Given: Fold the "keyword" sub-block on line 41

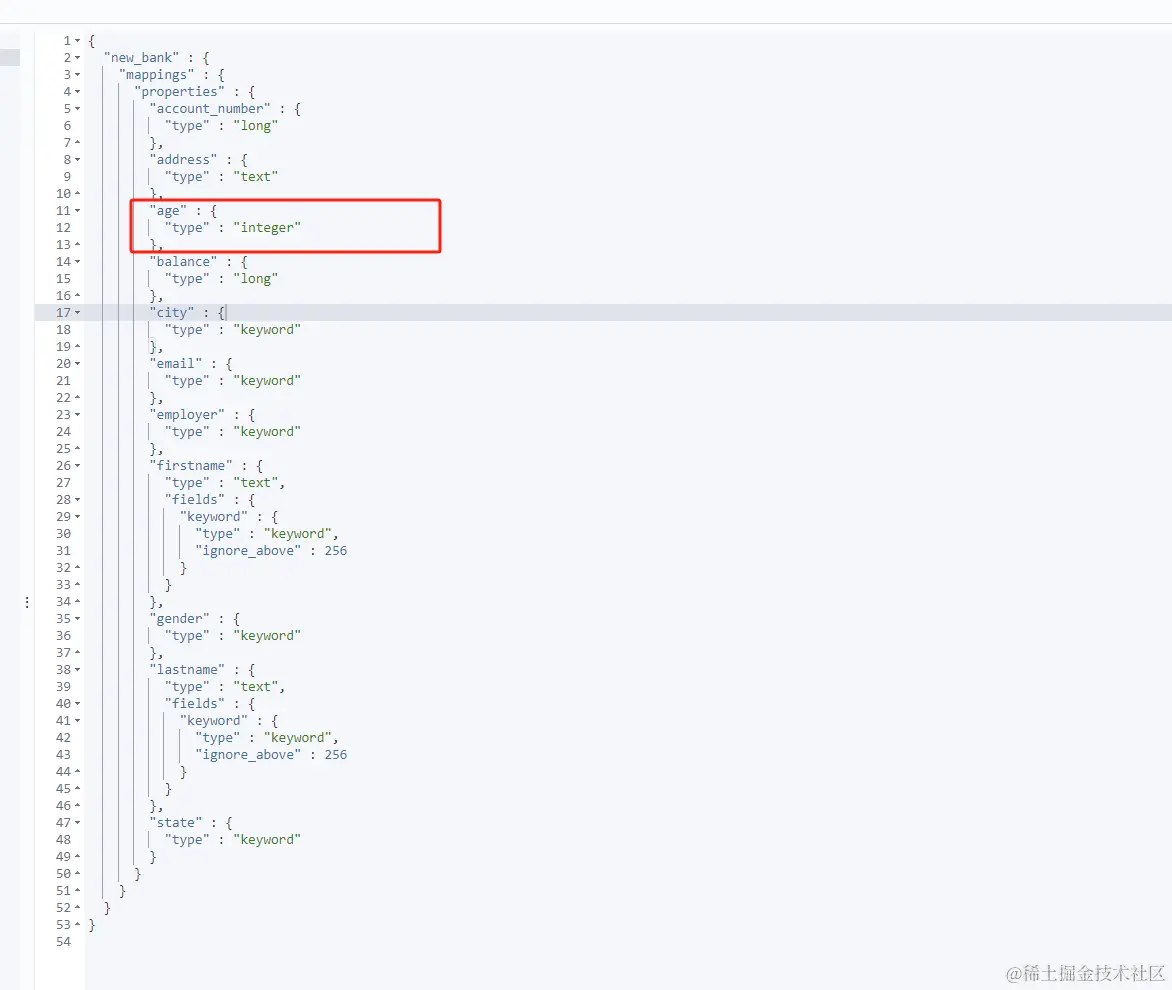Looking at the screenshot, I should (x=78, y=721).
